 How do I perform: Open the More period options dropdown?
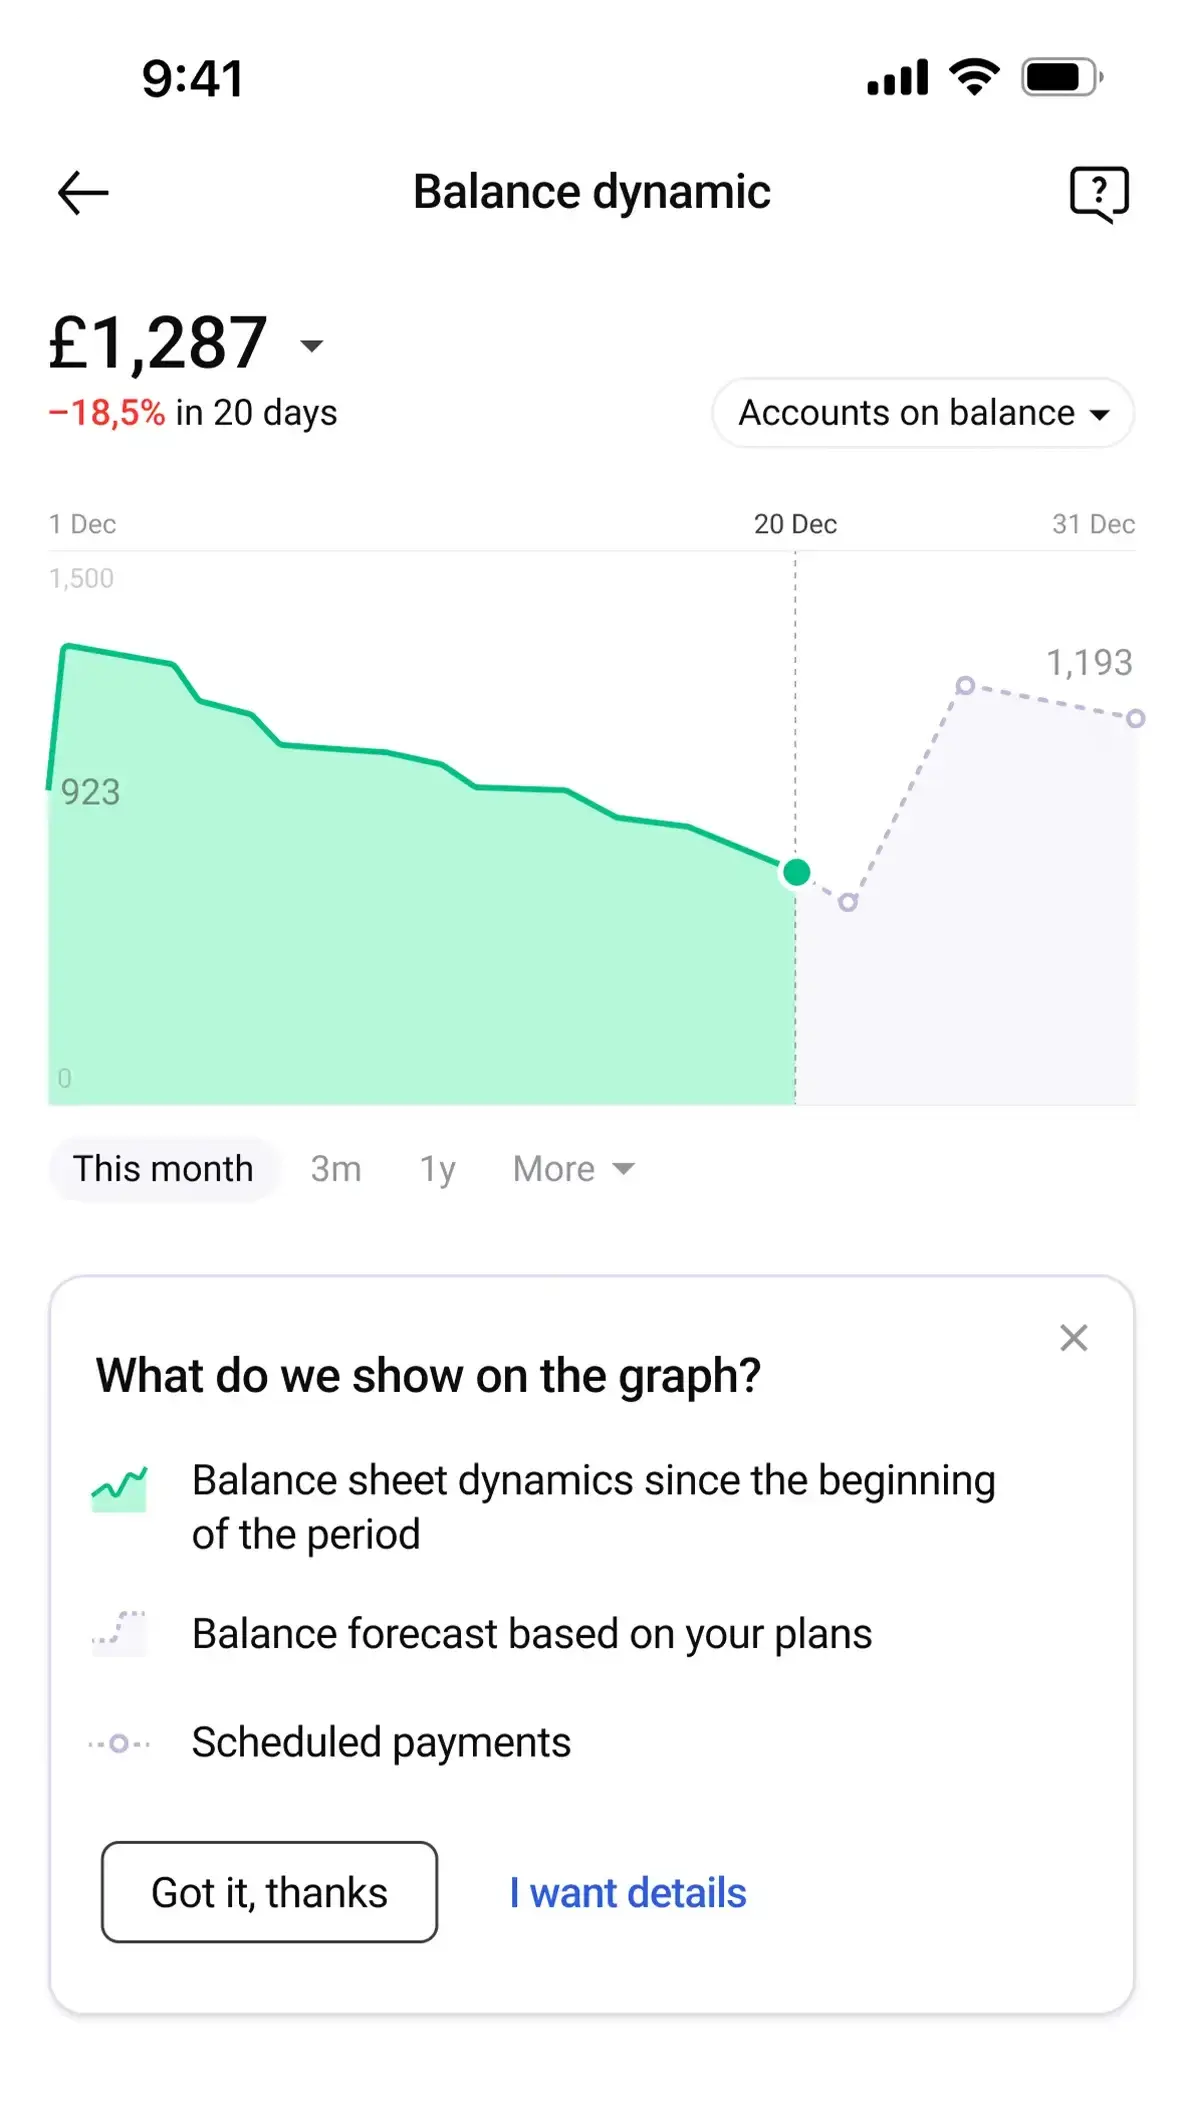(x=572, y=1168)
